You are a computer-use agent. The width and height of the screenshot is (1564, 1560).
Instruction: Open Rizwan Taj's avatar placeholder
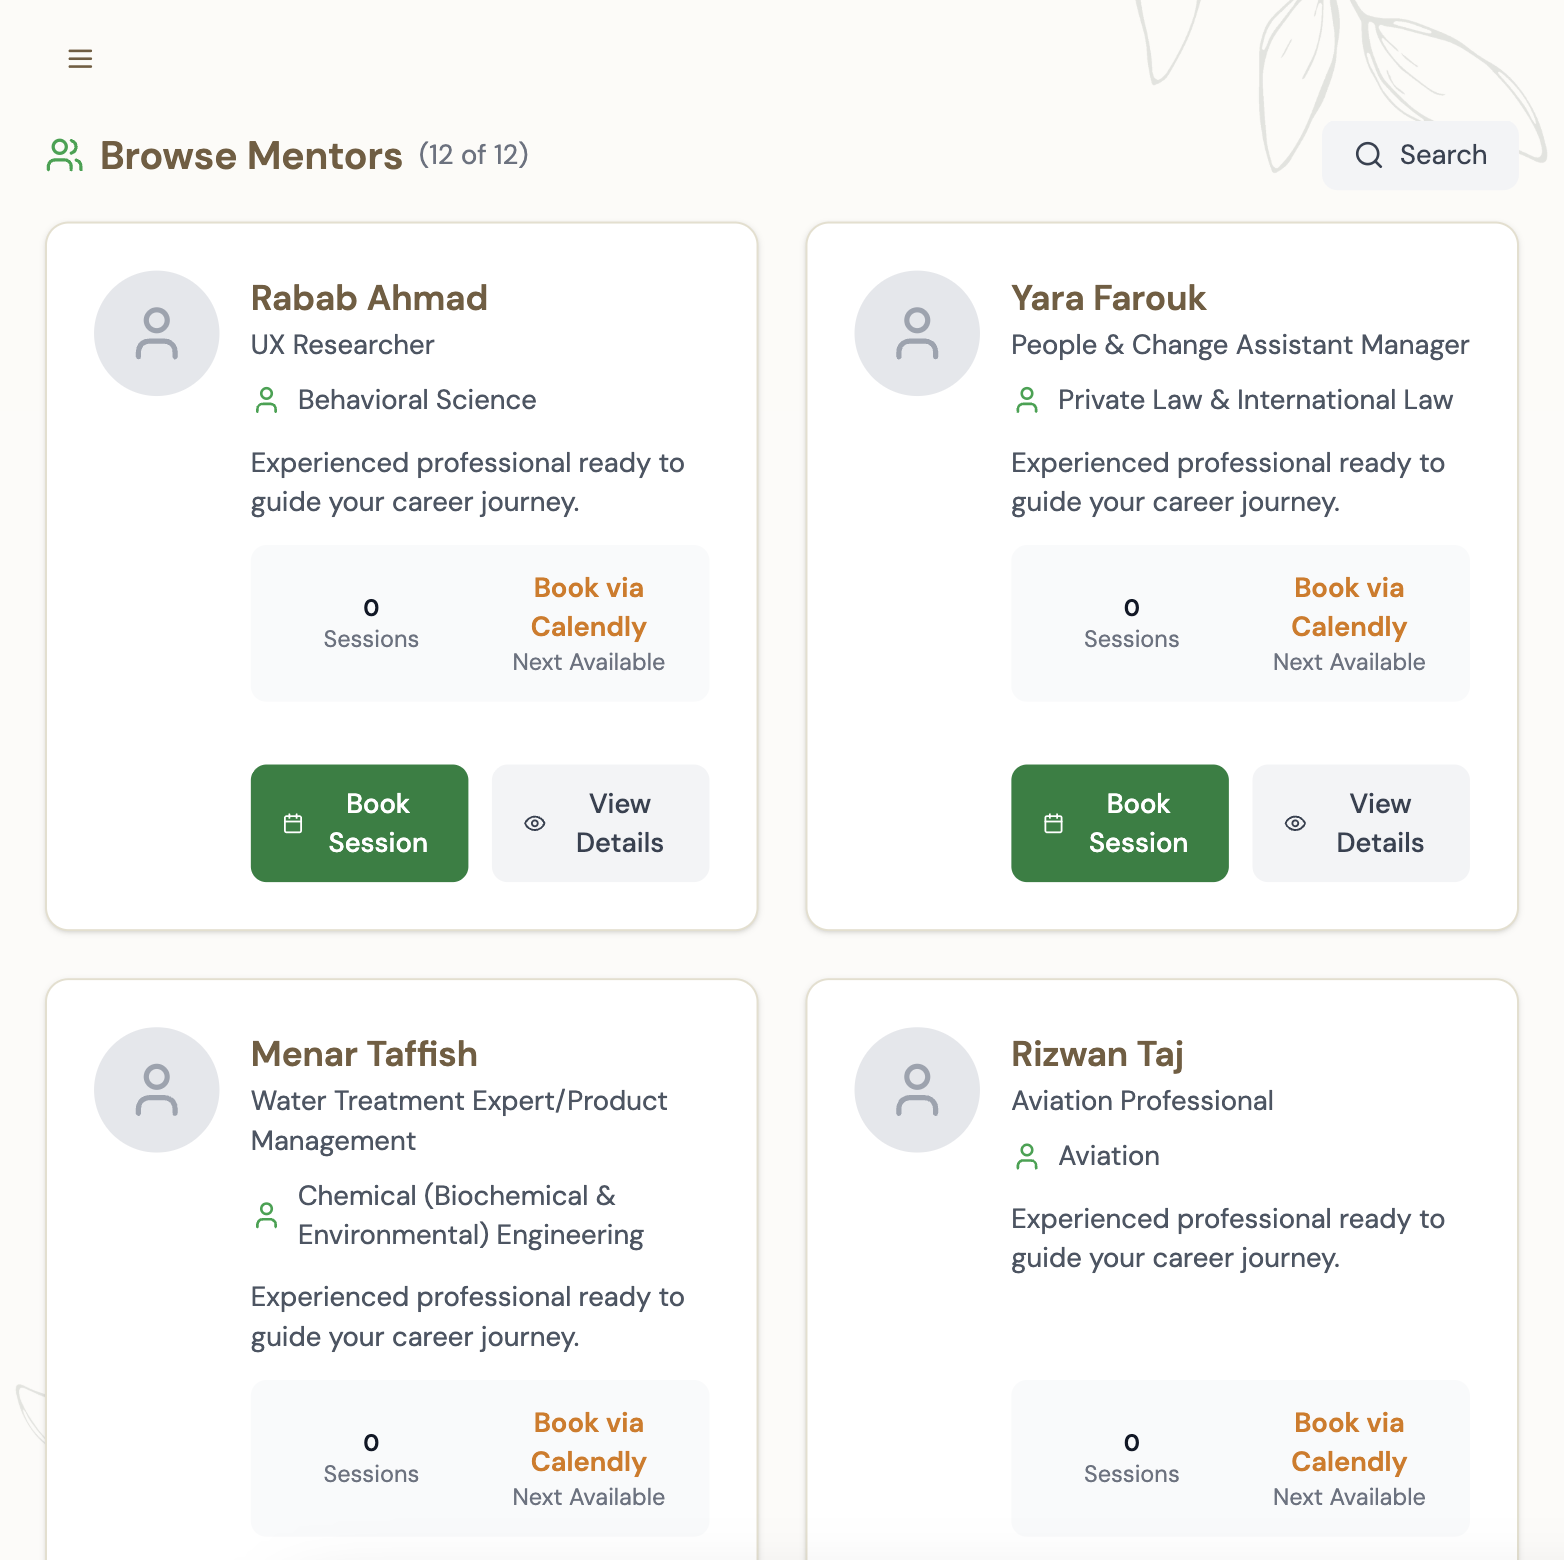(916, 1089)
